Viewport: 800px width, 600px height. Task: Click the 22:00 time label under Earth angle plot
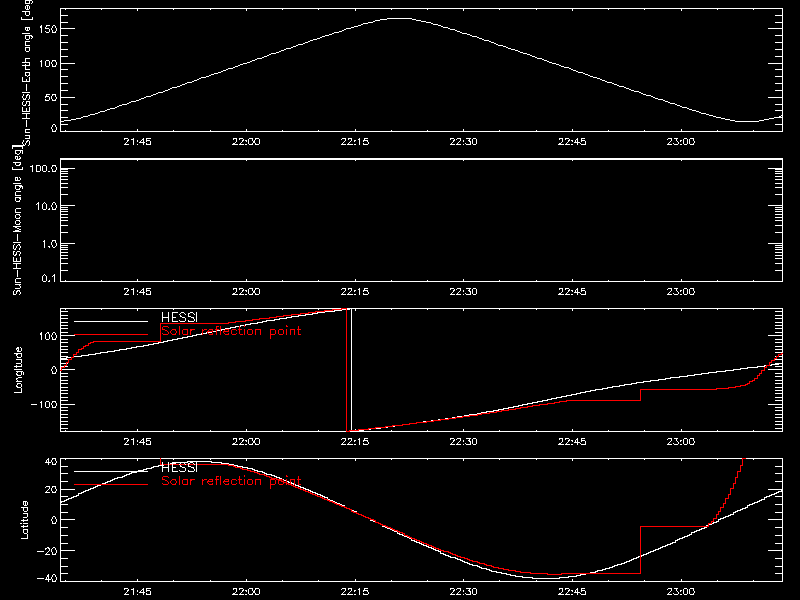point(246,142)
